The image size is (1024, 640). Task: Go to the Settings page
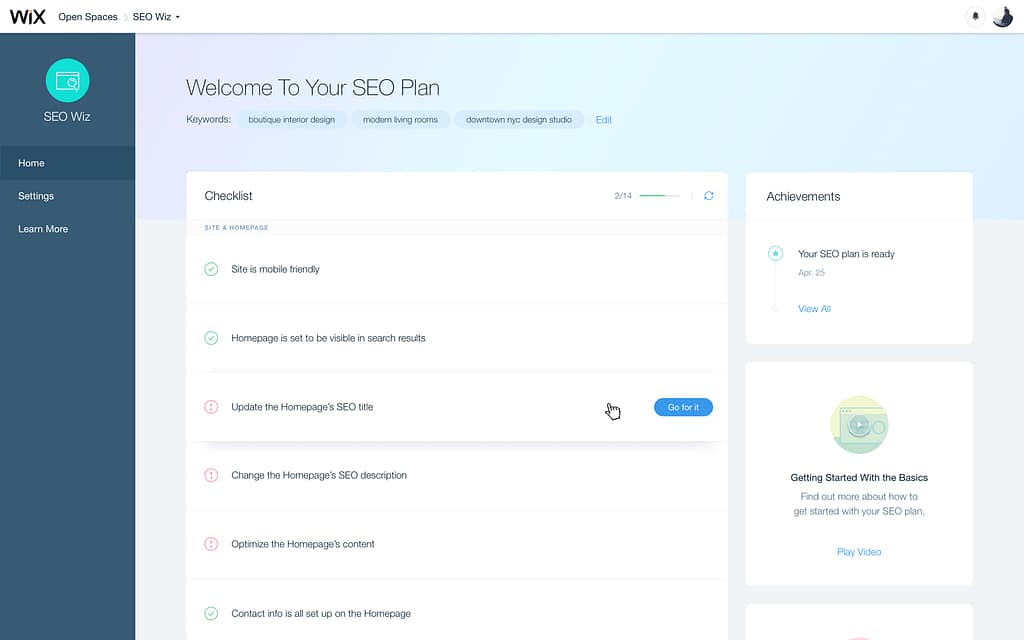35,196
